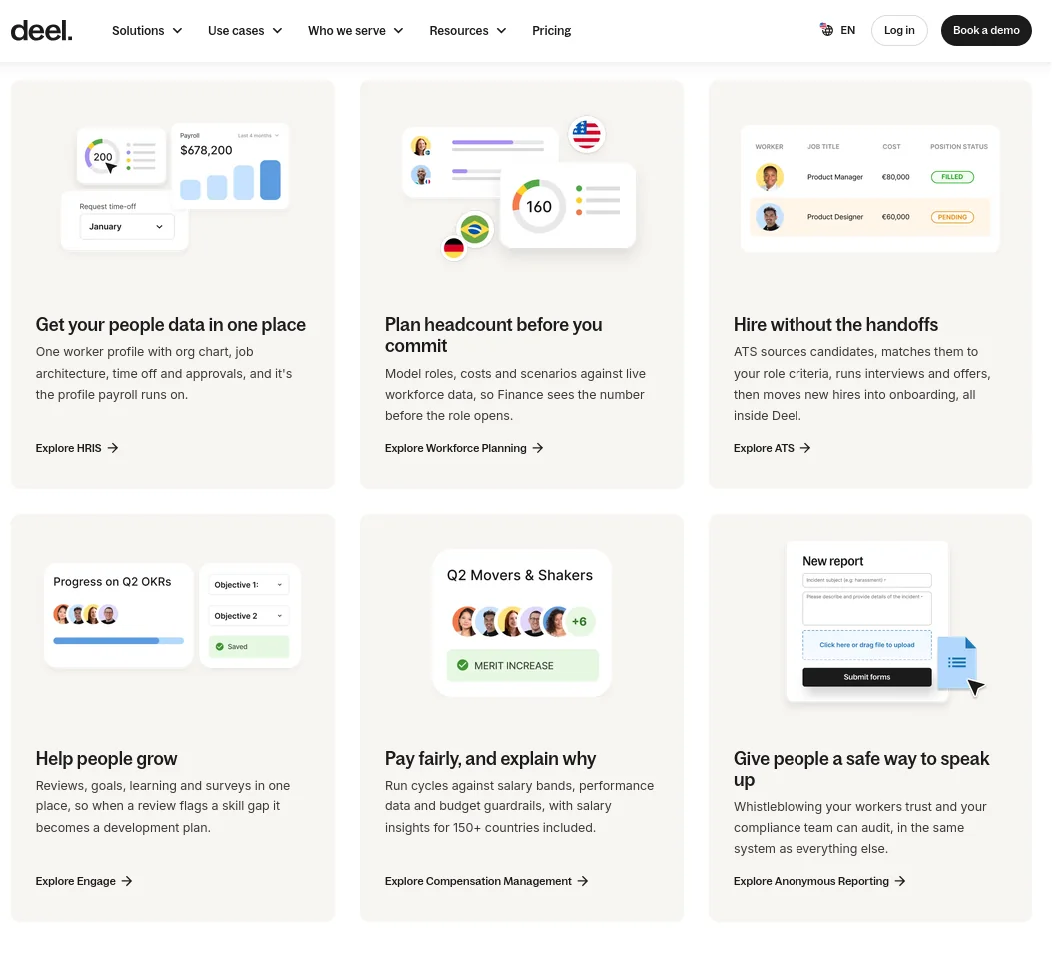Click the globe language icon

click(827, 30)
